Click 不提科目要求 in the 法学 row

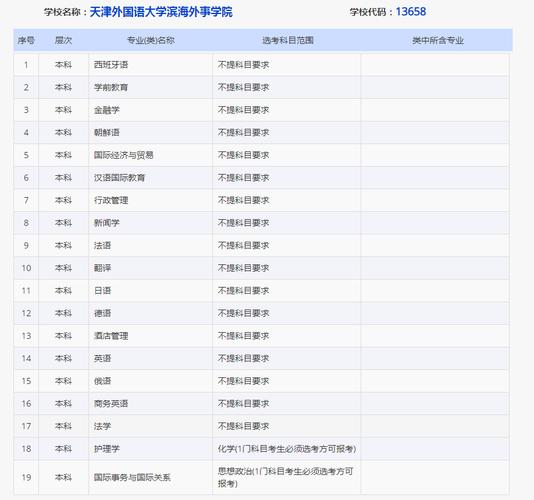coord(244,426)
